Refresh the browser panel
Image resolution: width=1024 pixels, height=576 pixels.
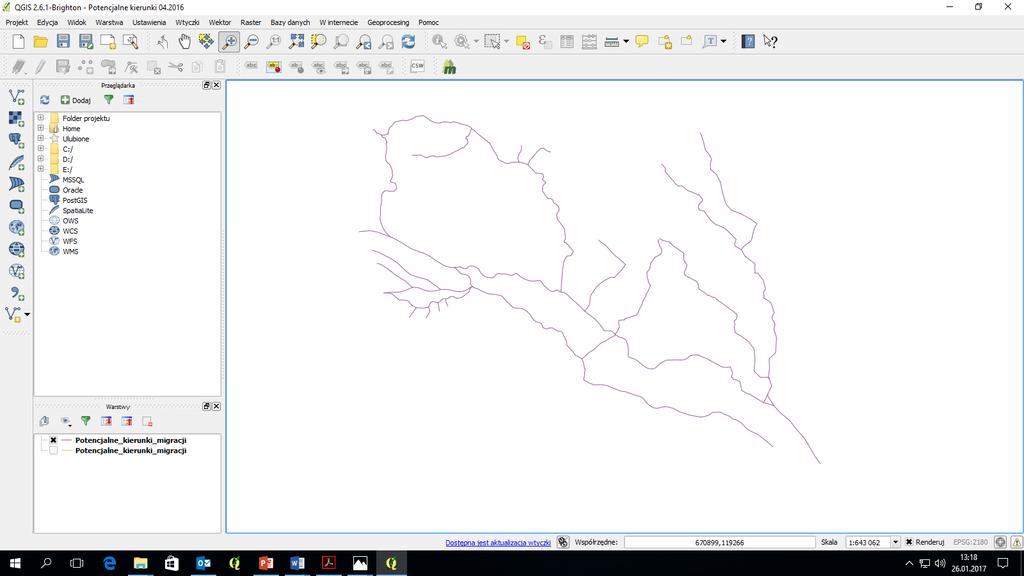(44, 100)
